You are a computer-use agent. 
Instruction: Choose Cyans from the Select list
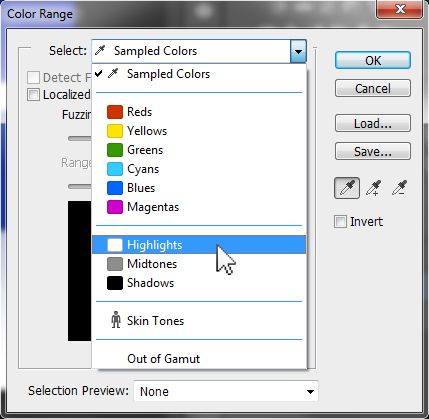[199, 169]
